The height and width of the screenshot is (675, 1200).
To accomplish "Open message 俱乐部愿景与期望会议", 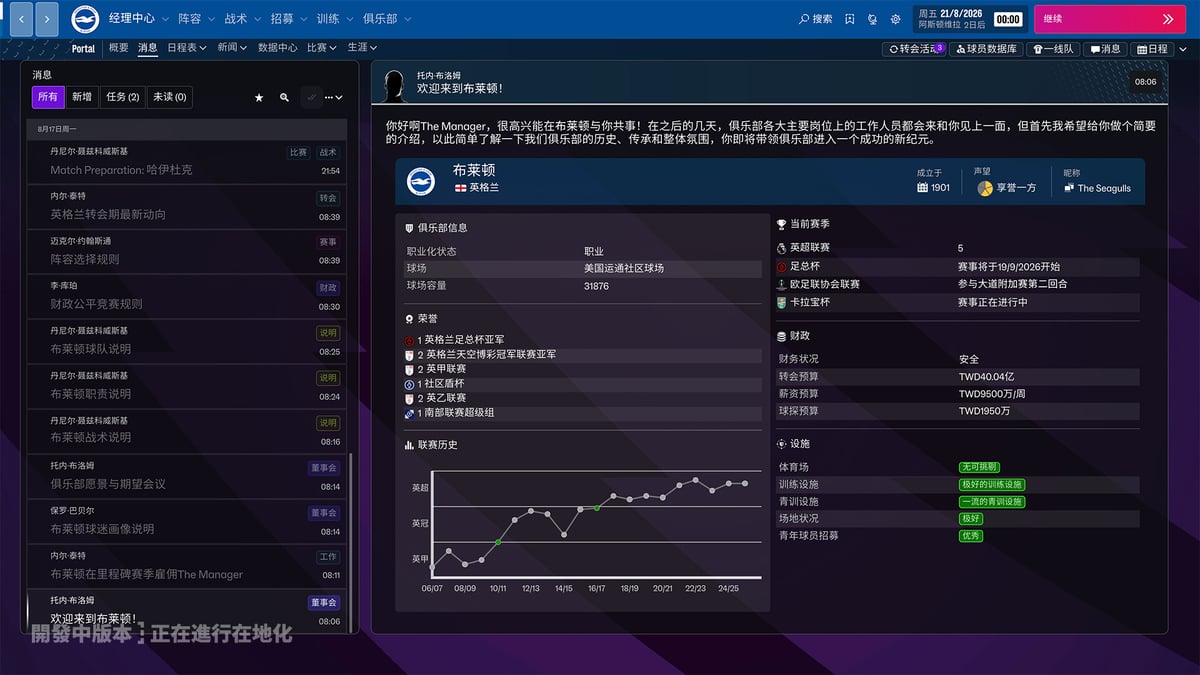I will 186,475.
